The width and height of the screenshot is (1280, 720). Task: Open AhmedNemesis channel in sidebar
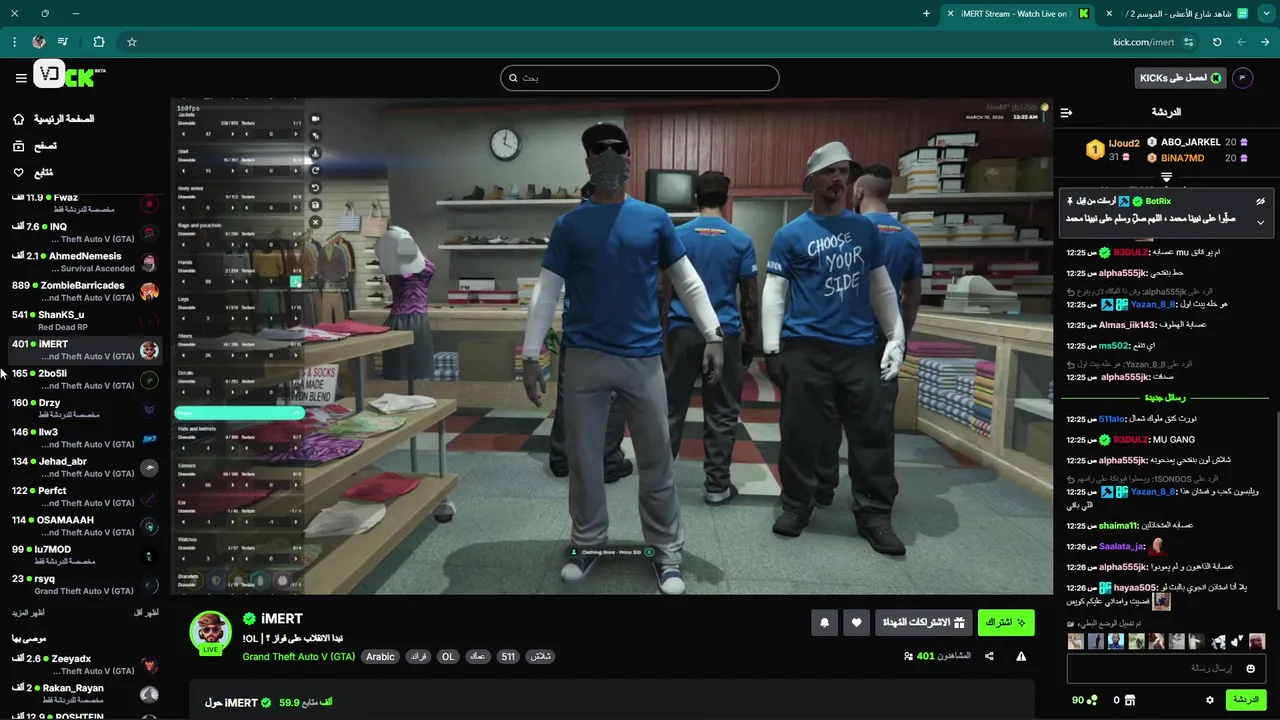86,262
